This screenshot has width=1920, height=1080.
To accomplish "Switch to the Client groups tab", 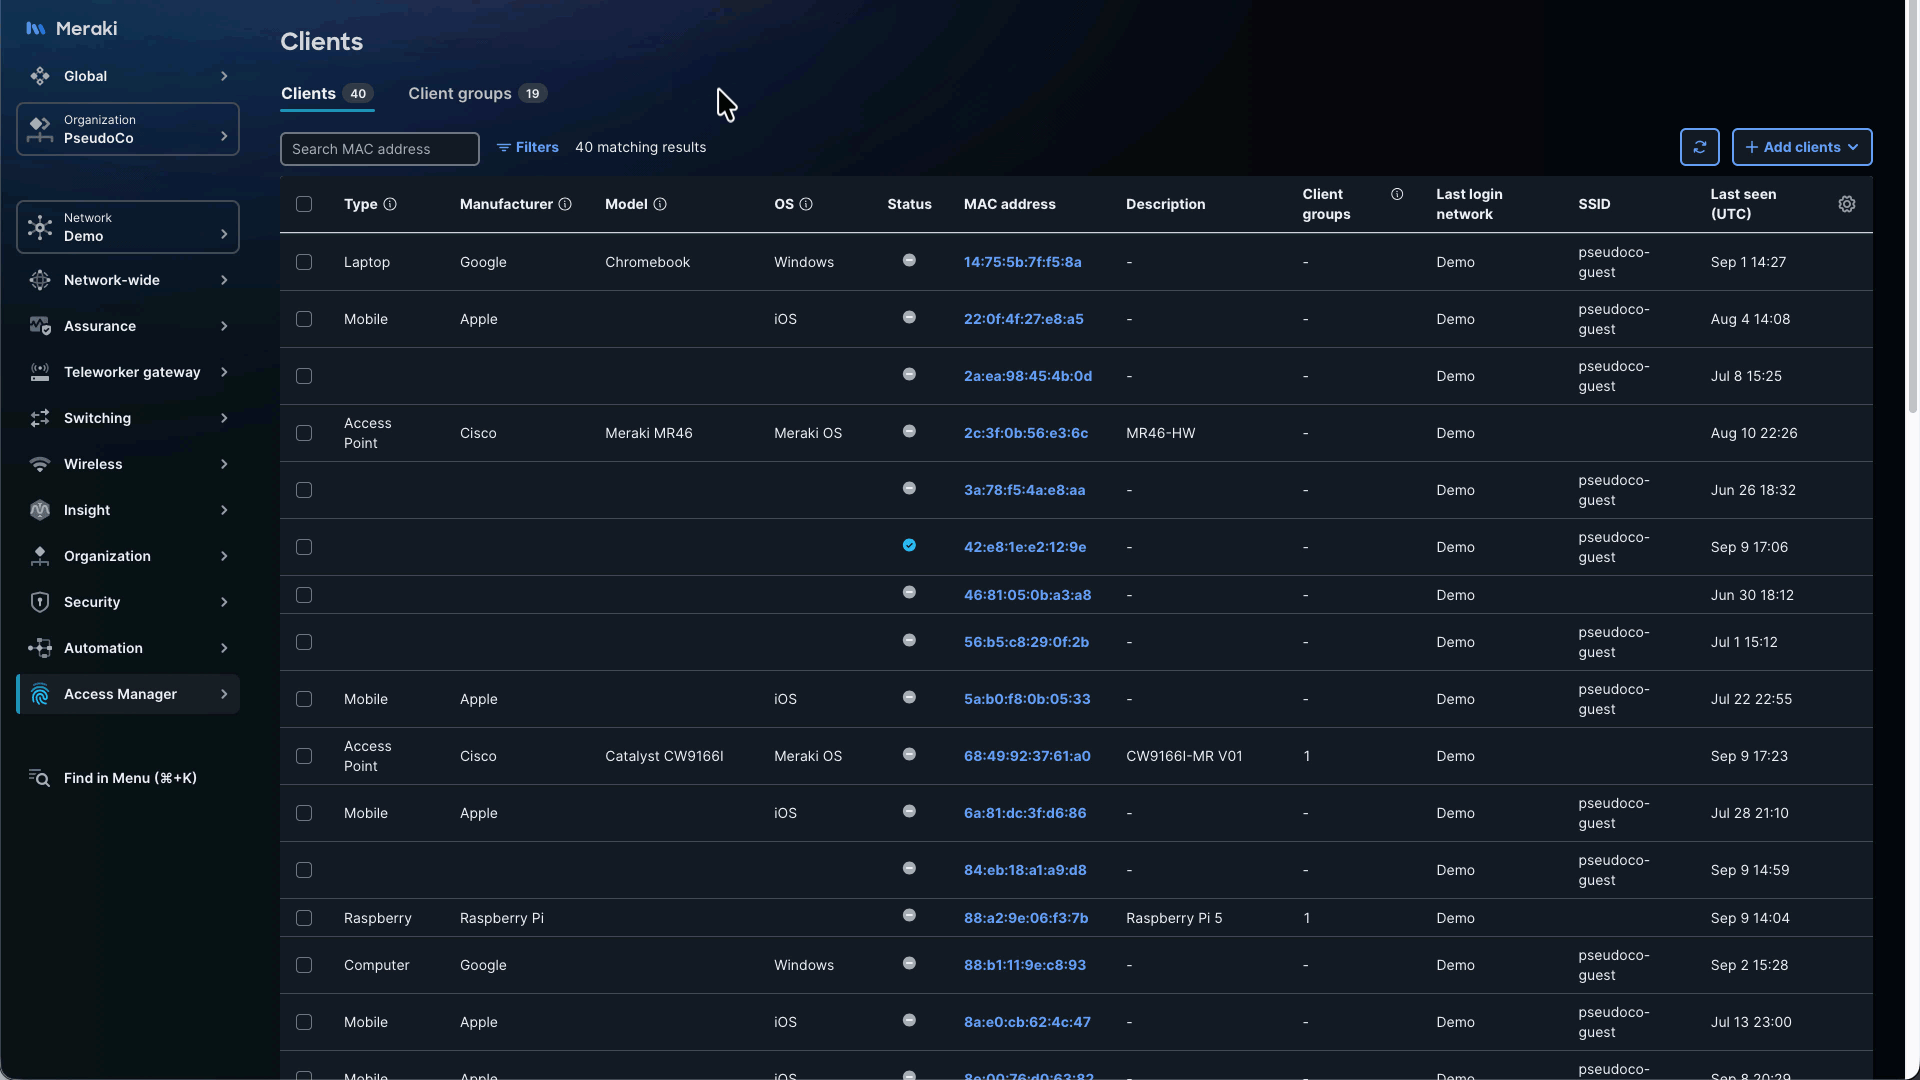I will click(477, 93).
